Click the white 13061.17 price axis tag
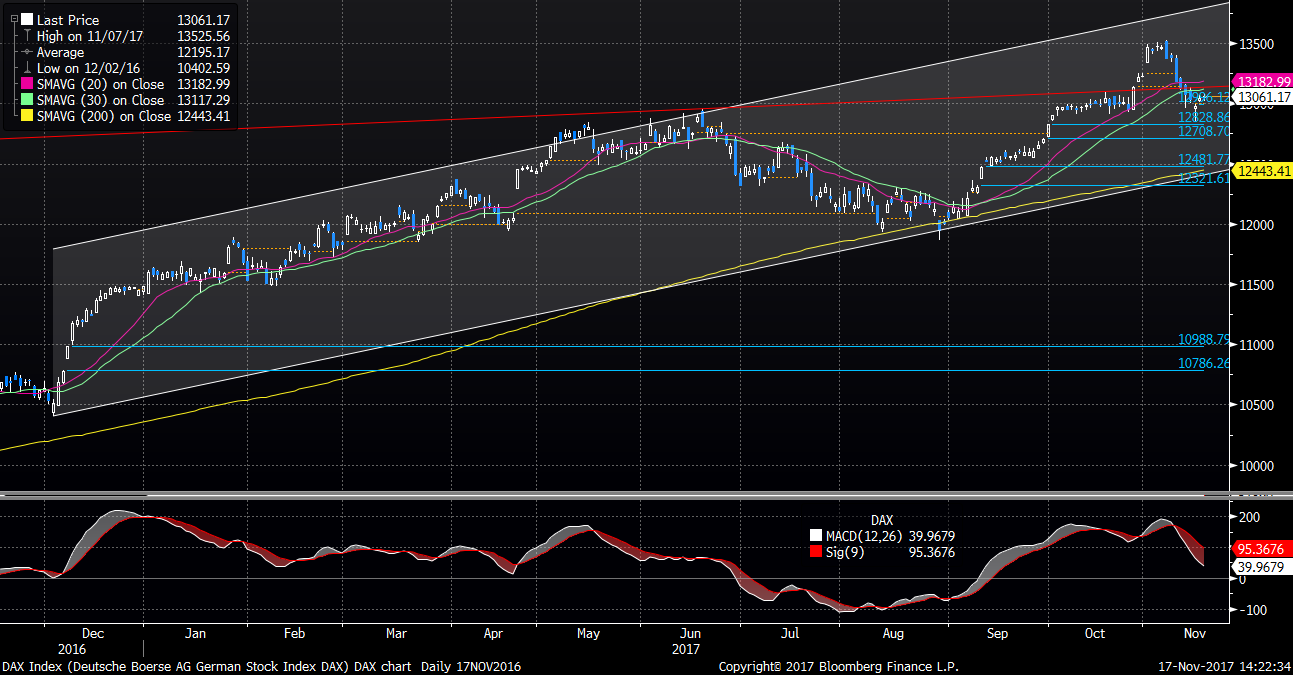Image resolution: width=1293 pixels, height=675 pixels. pyautogui.click(x=1261, y=97)
